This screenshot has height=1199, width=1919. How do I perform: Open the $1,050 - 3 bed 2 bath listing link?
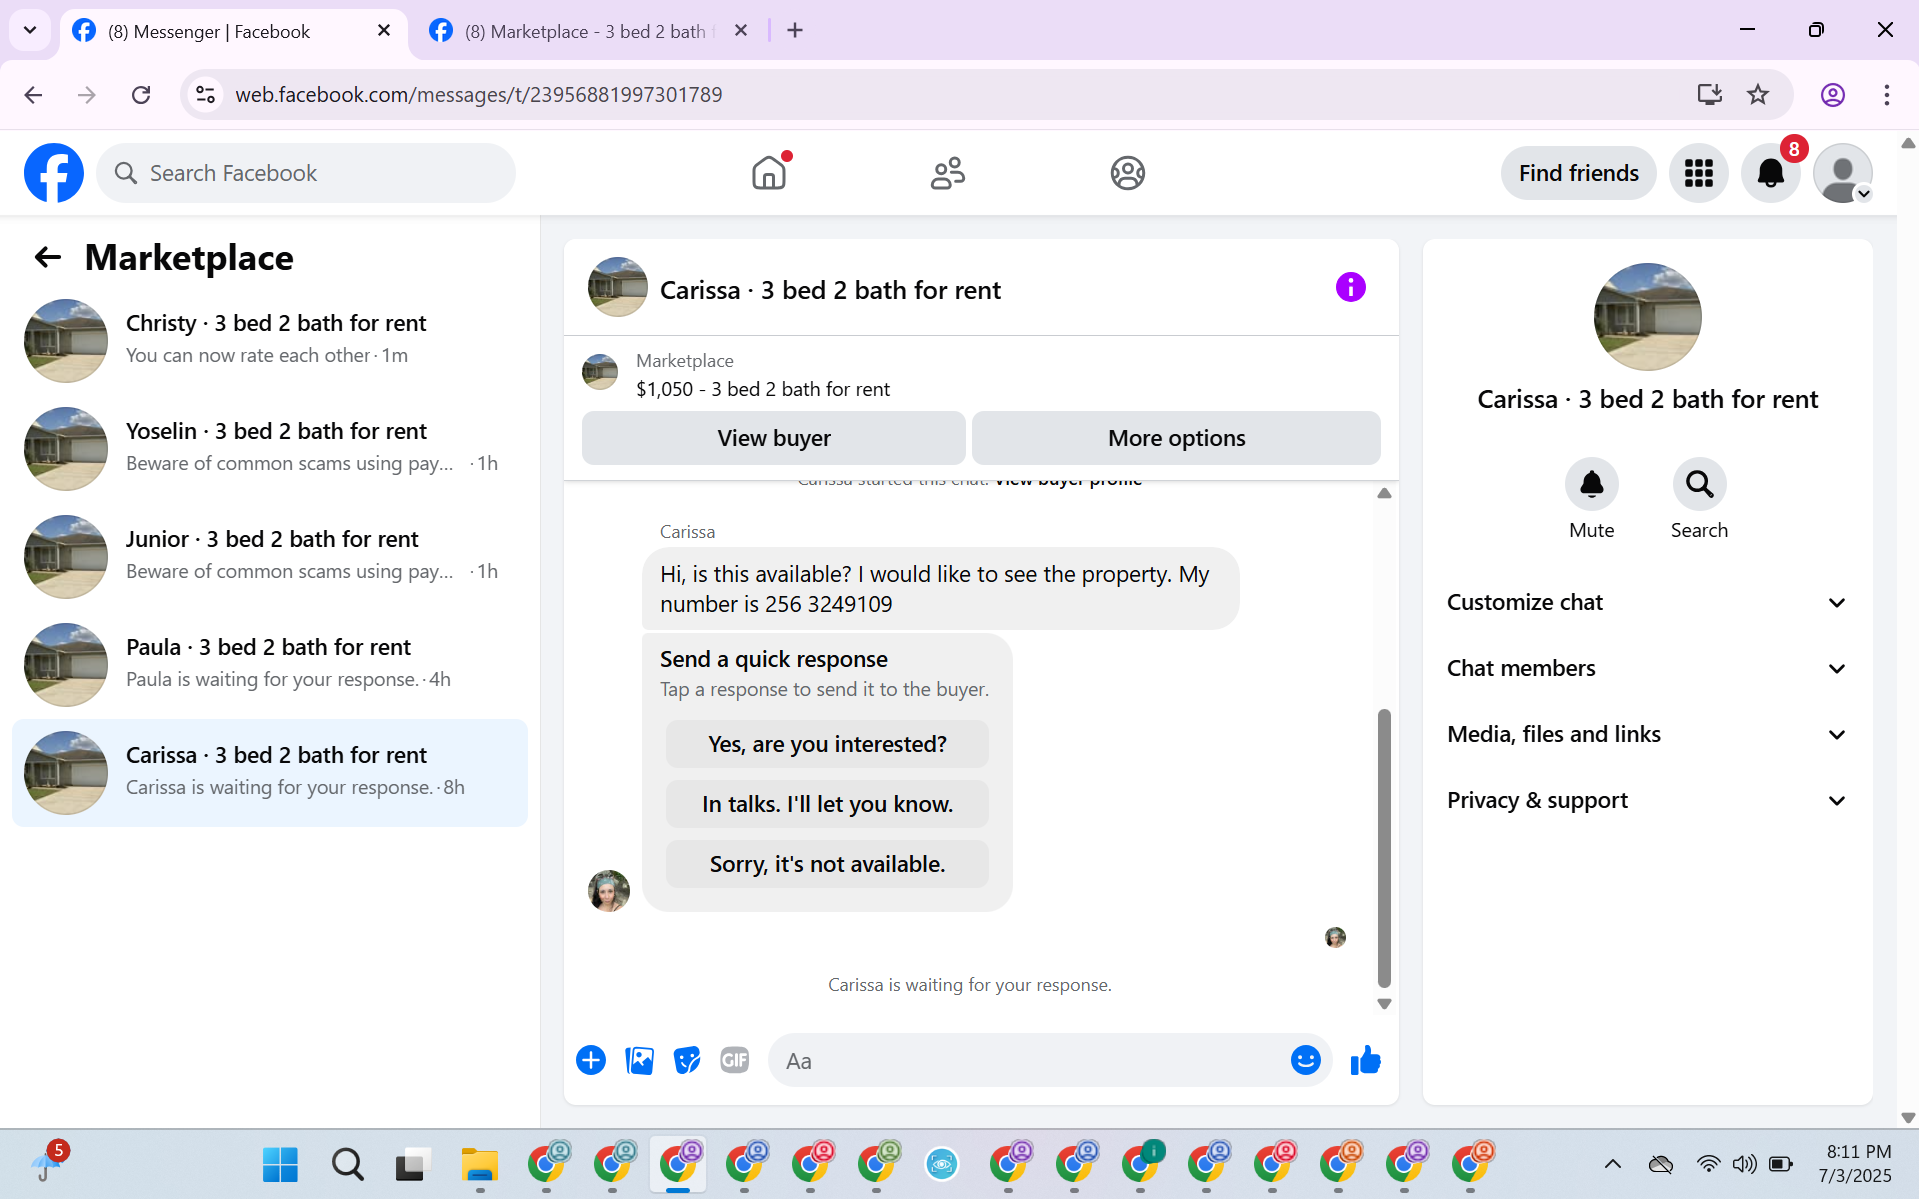pyautogui.click(x=763, y=389)
